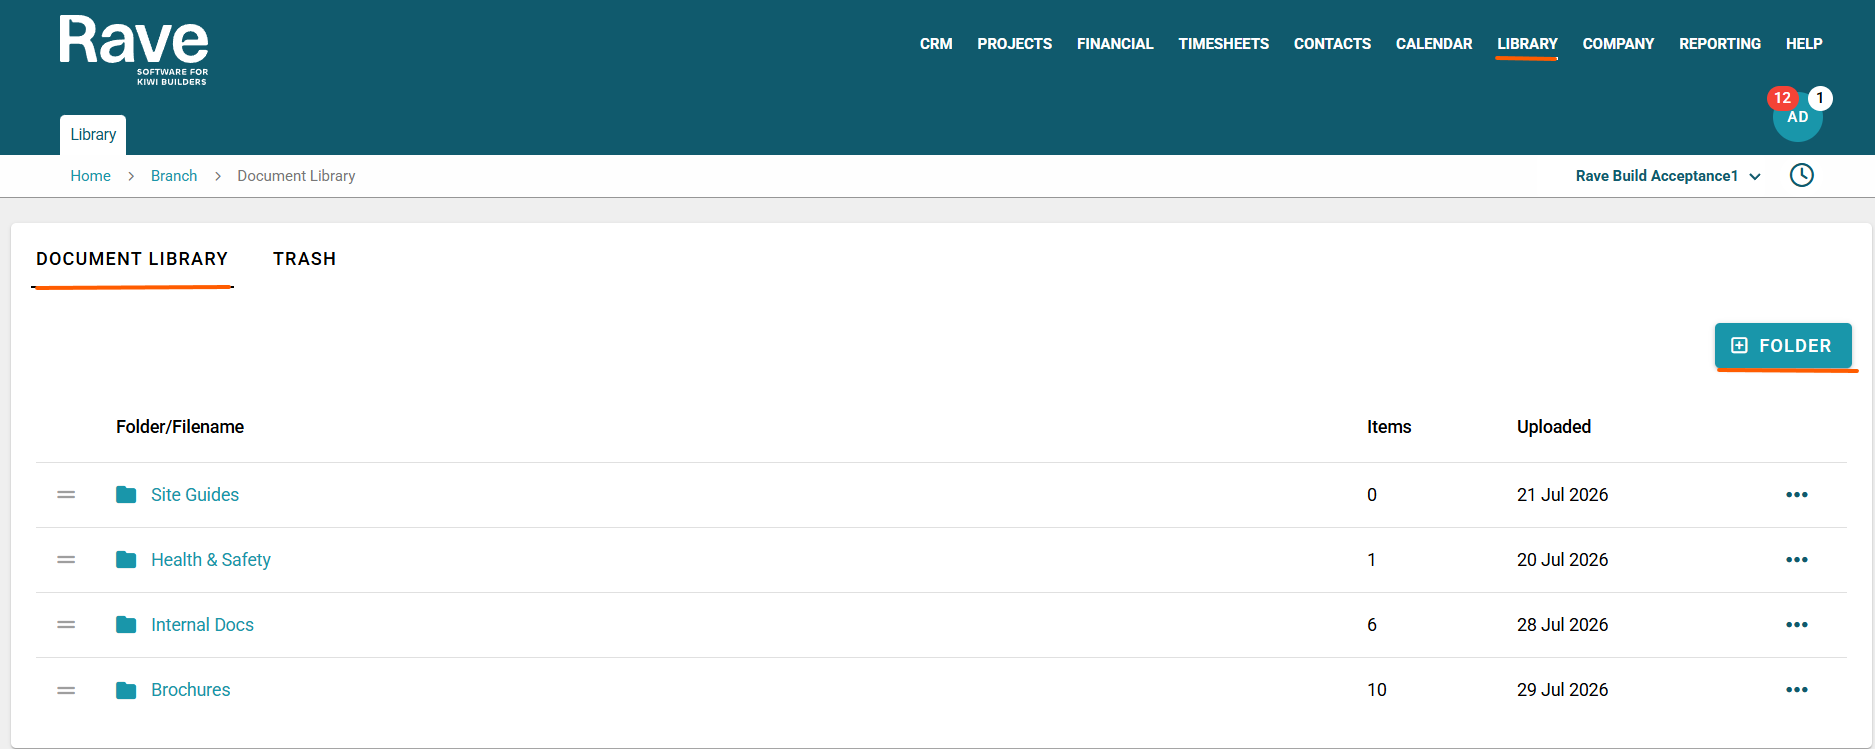This screenshot has height=749, width=1875.
Task: Create a new folder with Folder button
Action: click(1783, 345)
